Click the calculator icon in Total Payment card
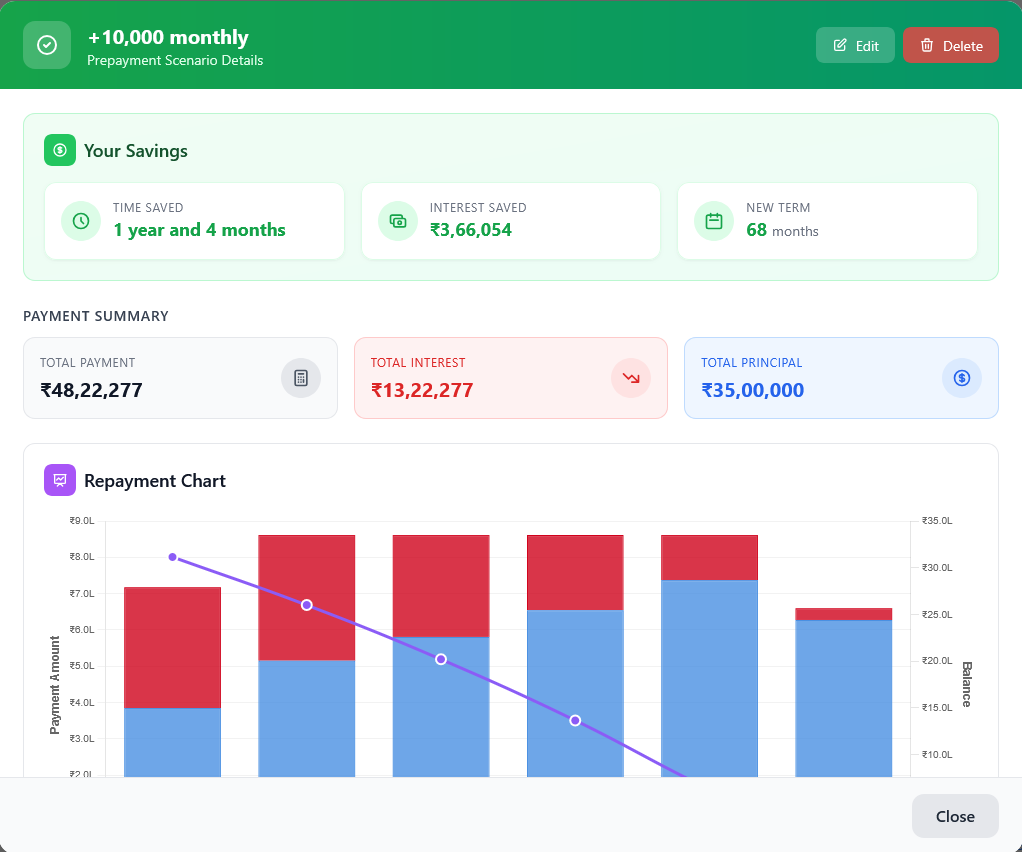The height and width of the screenshot is (852, 1022). pyautogui.click(x=301, y=378)
